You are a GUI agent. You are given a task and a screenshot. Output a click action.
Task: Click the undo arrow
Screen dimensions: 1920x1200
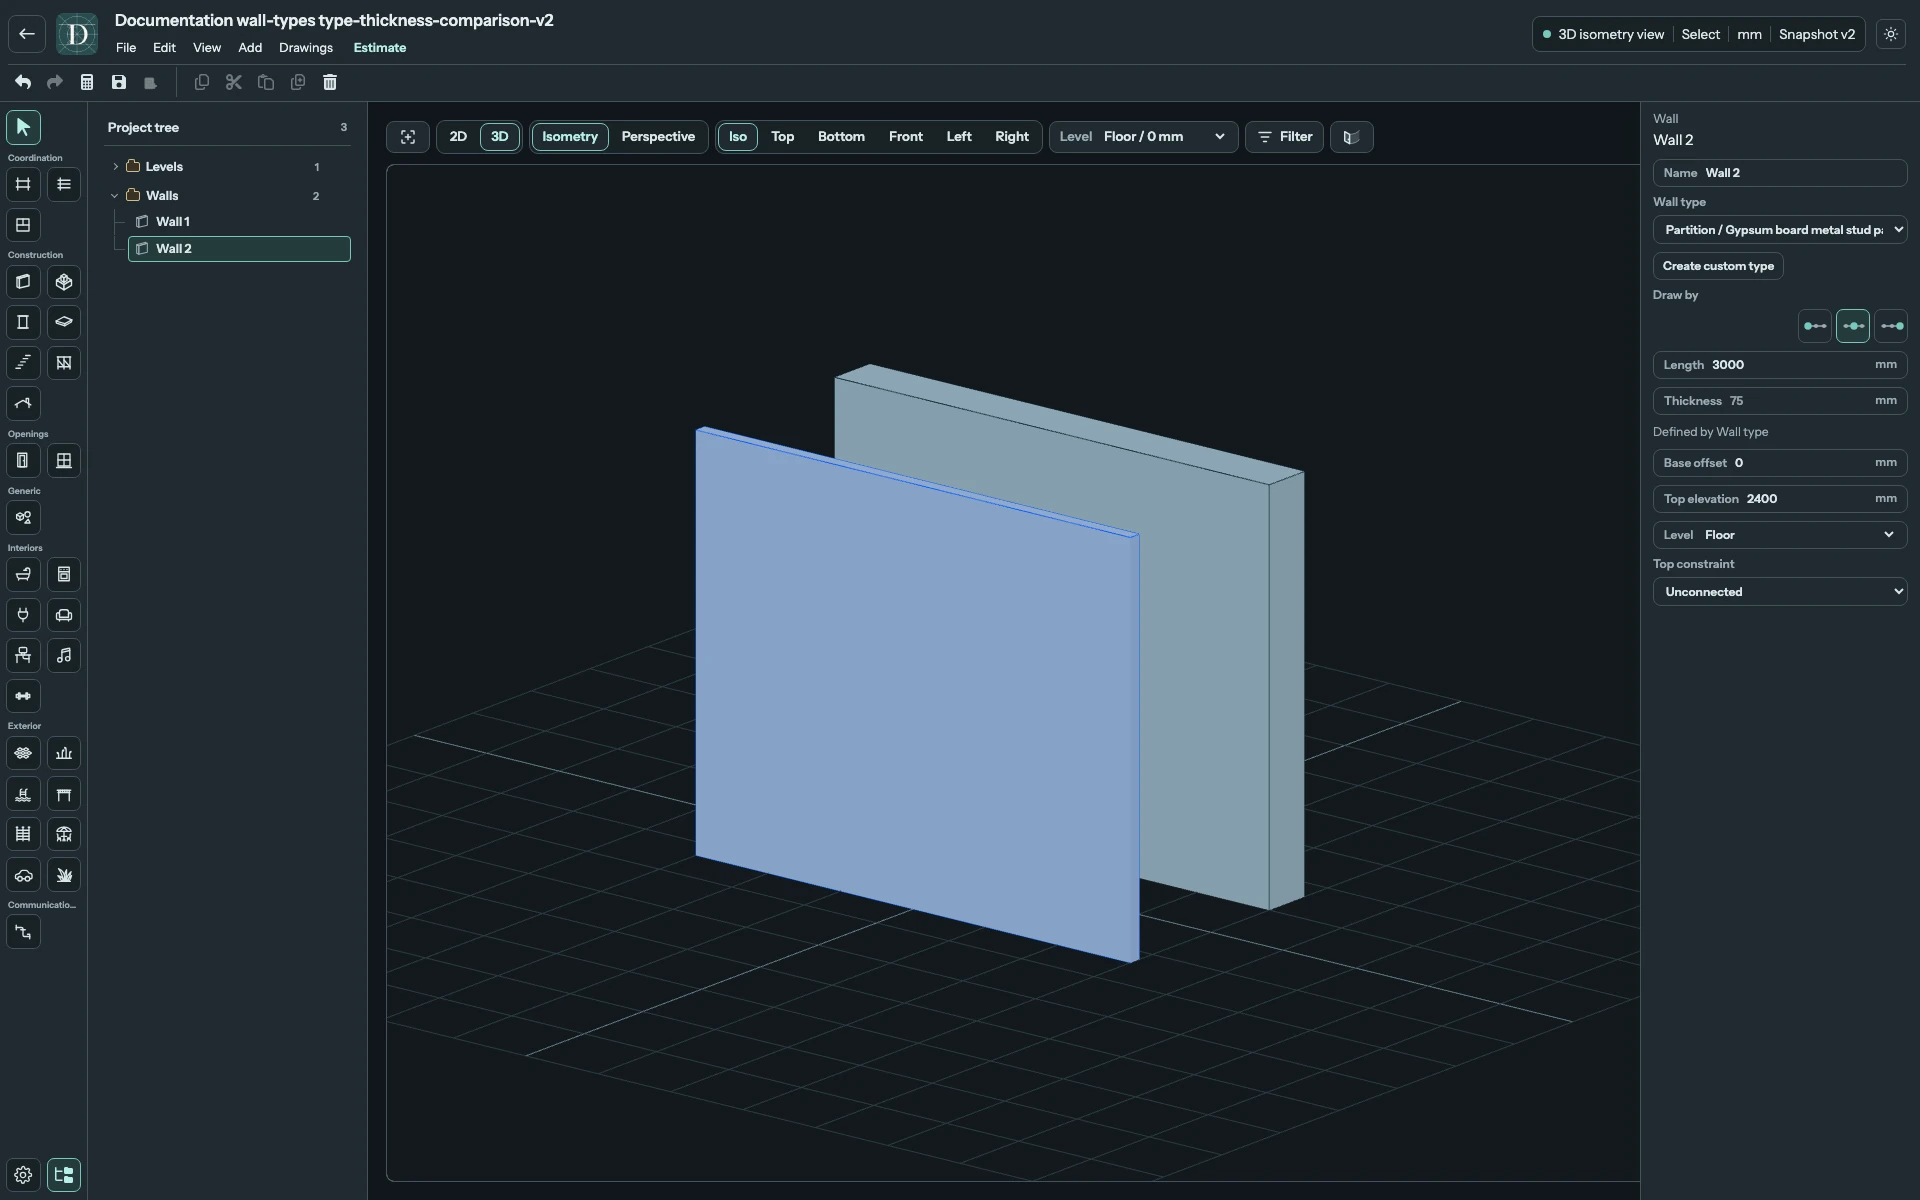22,82
